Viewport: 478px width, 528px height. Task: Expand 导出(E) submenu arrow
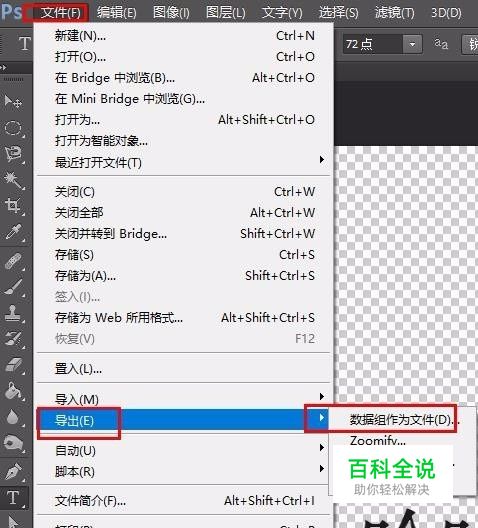322,418
